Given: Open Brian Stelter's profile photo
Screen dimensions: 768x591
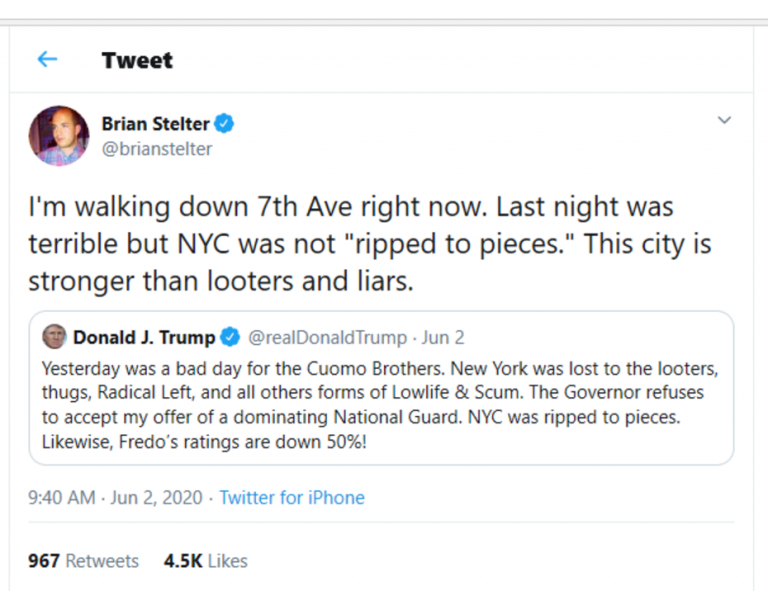Looking at the screenshot, I should click(58, 136).
